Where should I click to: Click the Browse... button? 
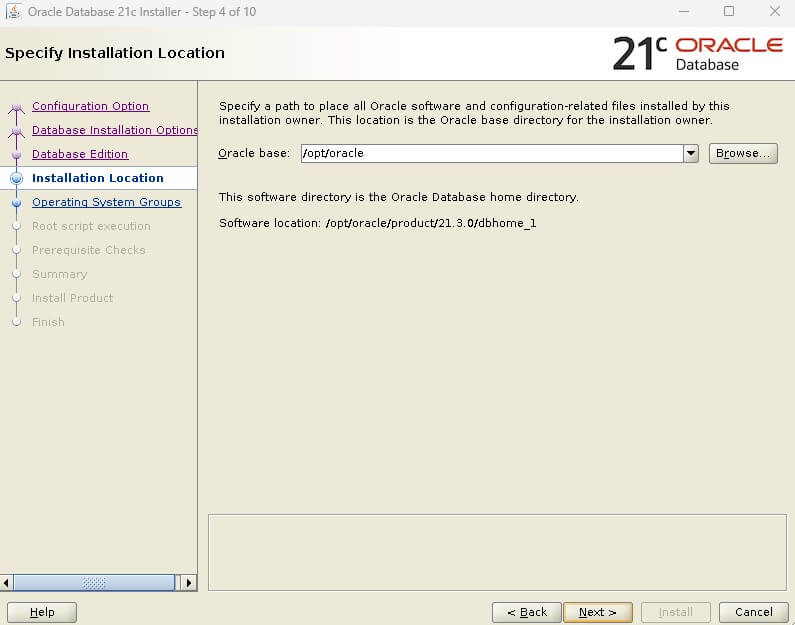coord(743,153)
